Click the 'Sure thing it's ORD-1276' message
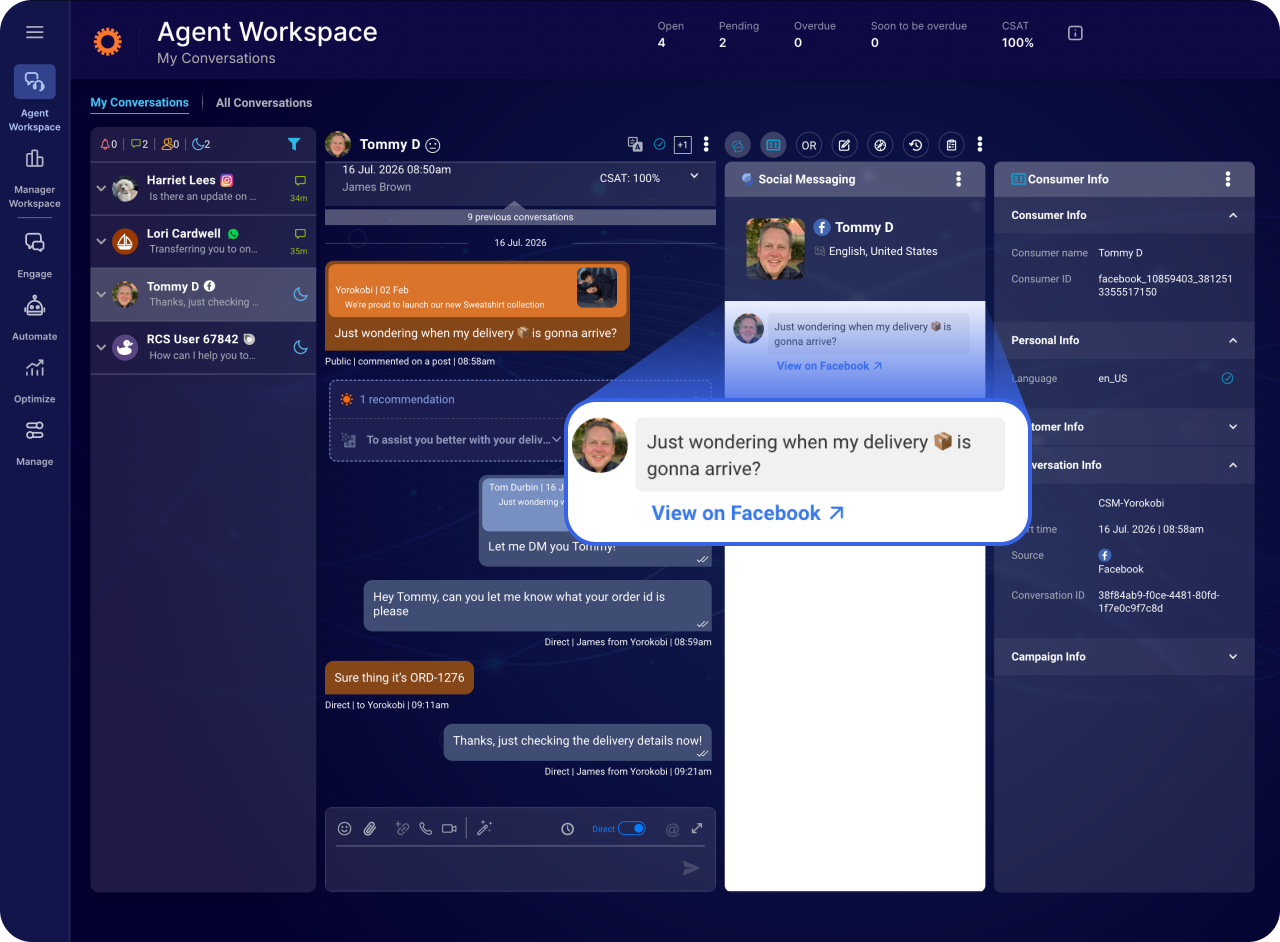This screenshot has width=1280, height=942. pos(400,678)
